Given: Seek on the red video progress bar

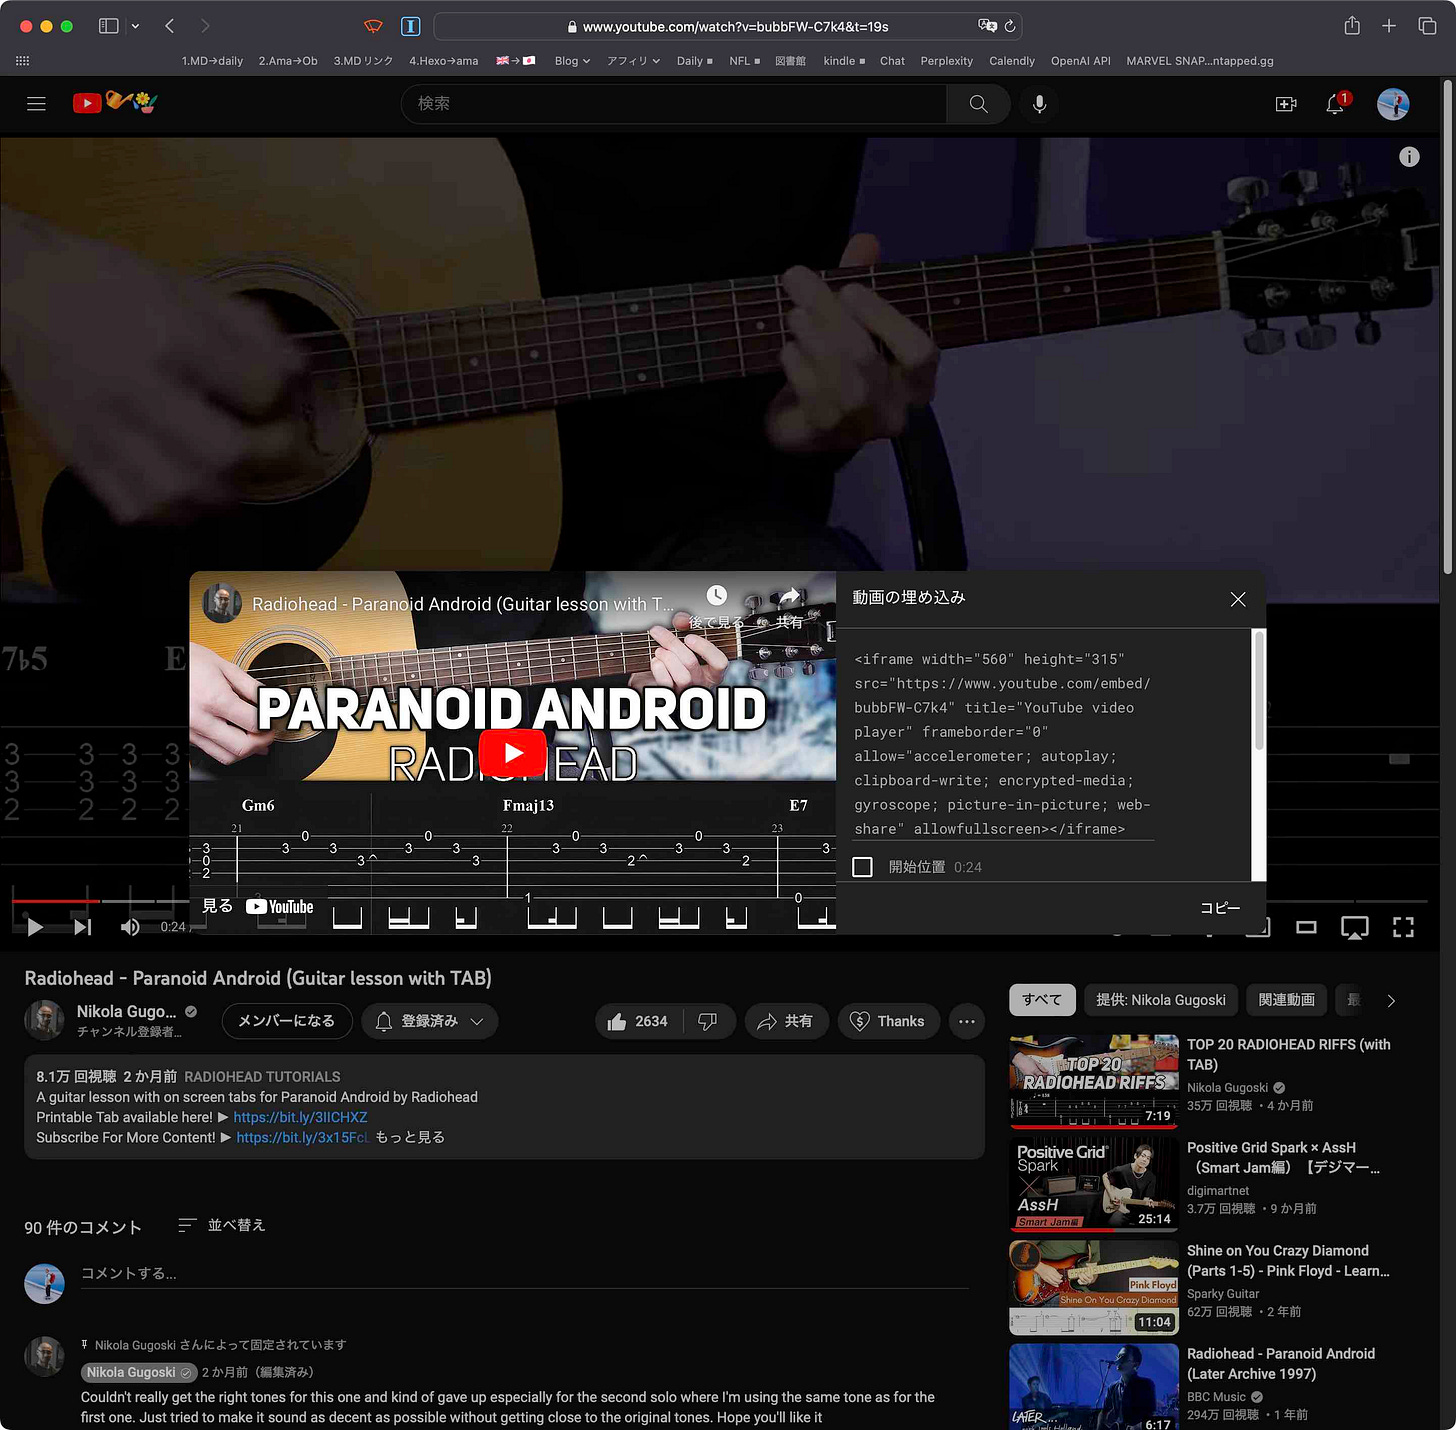Looking at the screenshot, I should 56,901.
